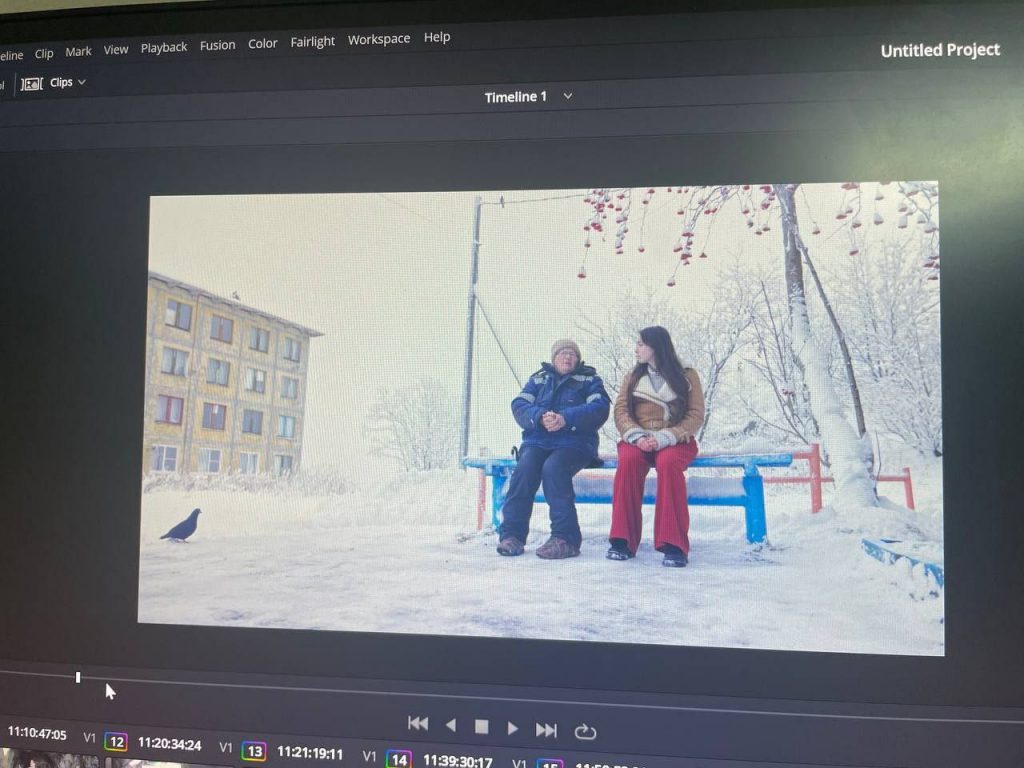The width and height of the screenshot is (1024, 768).
Task: Click the Clips filmstrip icon
Action: (32, 83)
